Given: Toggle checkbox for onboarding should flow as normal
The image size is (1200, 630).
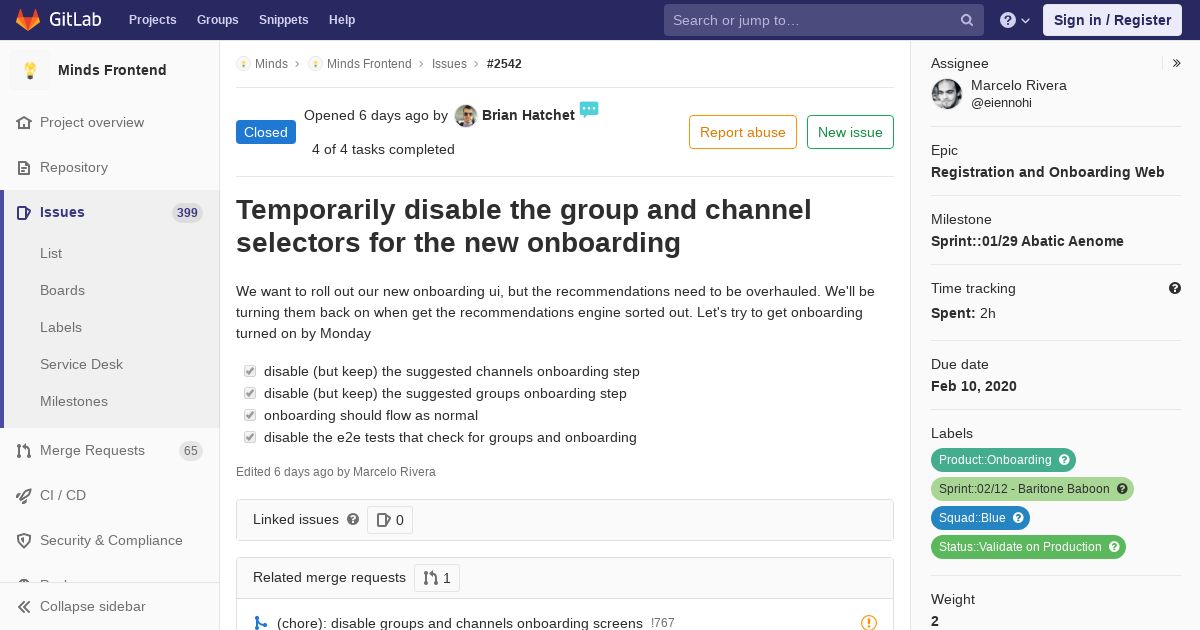Looking at the screenshot, I should point(250,415).
